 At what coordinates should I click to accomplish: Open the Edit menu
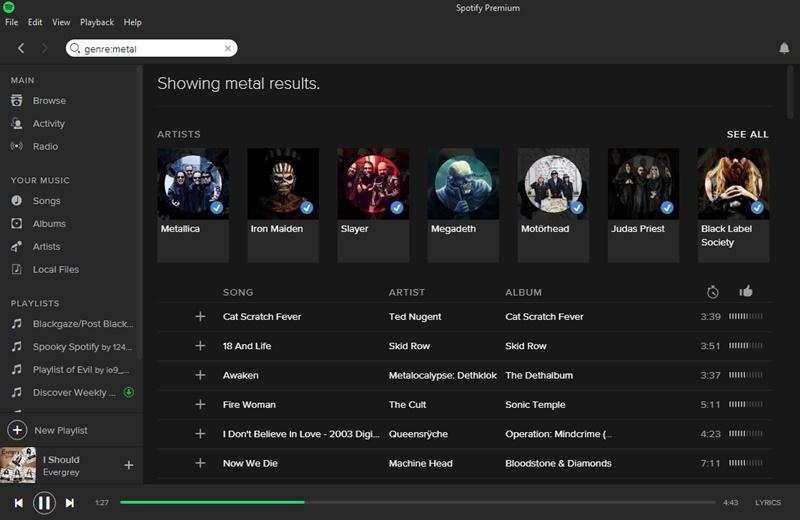coord(35,22)
